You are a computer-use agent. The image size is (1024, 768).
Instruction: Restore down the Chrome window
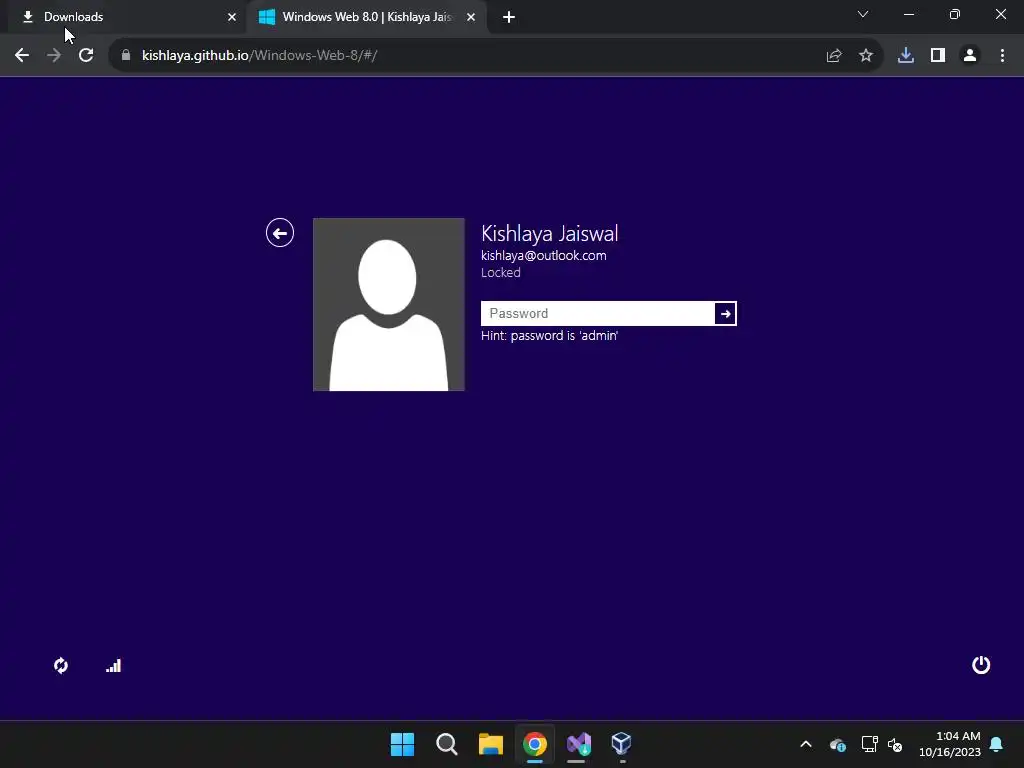click(x=955, y=14)
